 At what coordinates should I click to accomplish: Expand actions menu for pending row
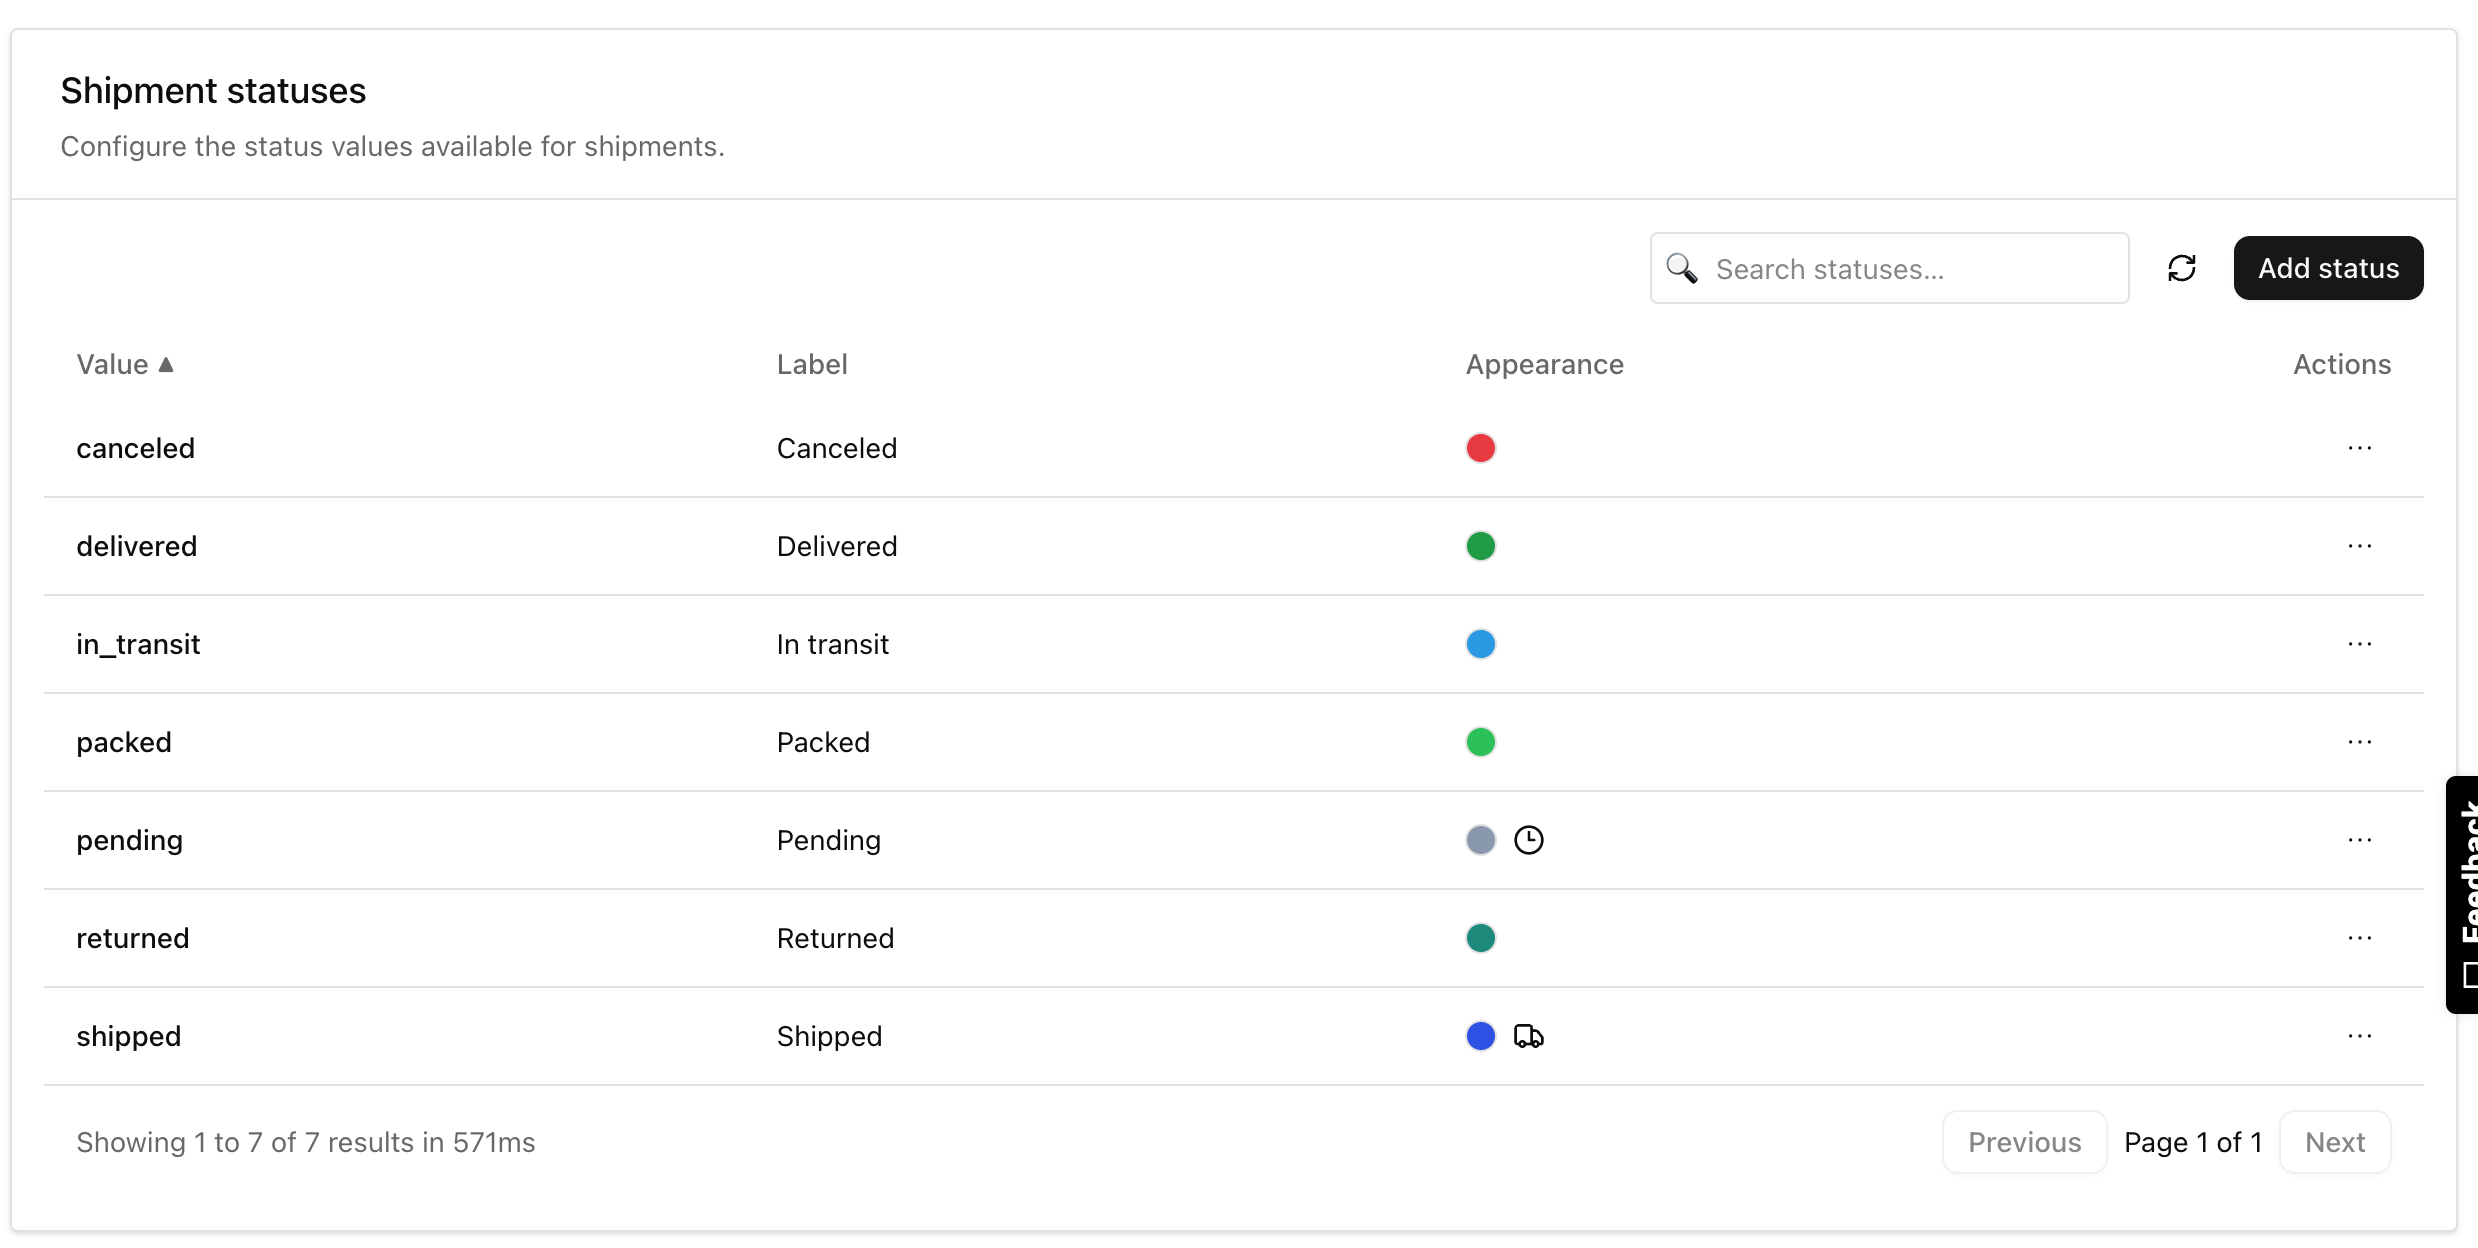coord(2359,840)
